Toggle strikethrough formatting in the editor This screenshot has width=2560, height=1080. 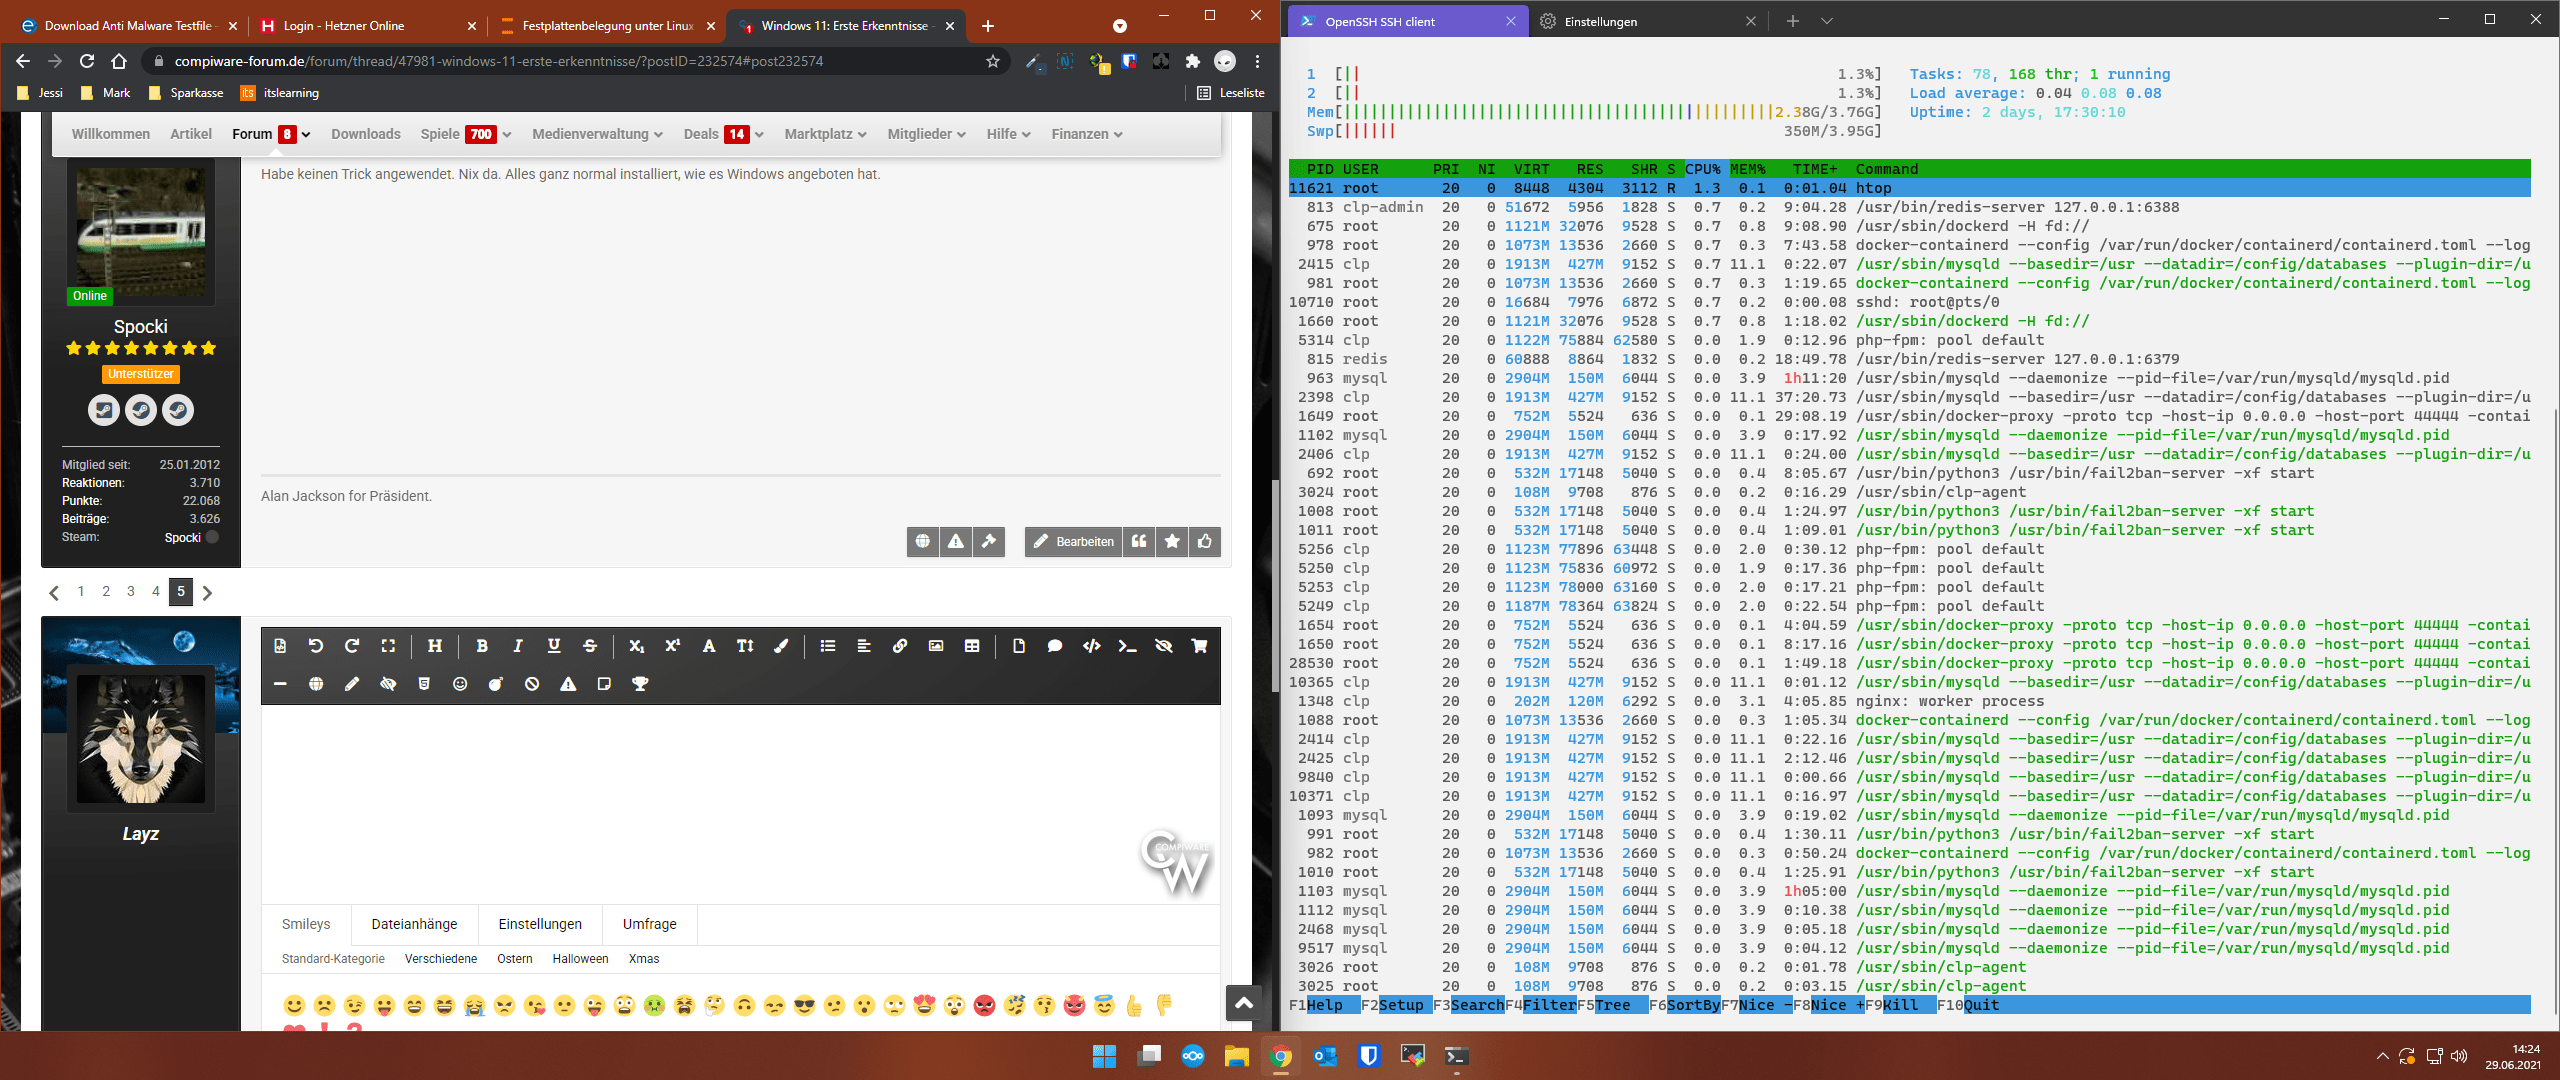tap(590, 646)
